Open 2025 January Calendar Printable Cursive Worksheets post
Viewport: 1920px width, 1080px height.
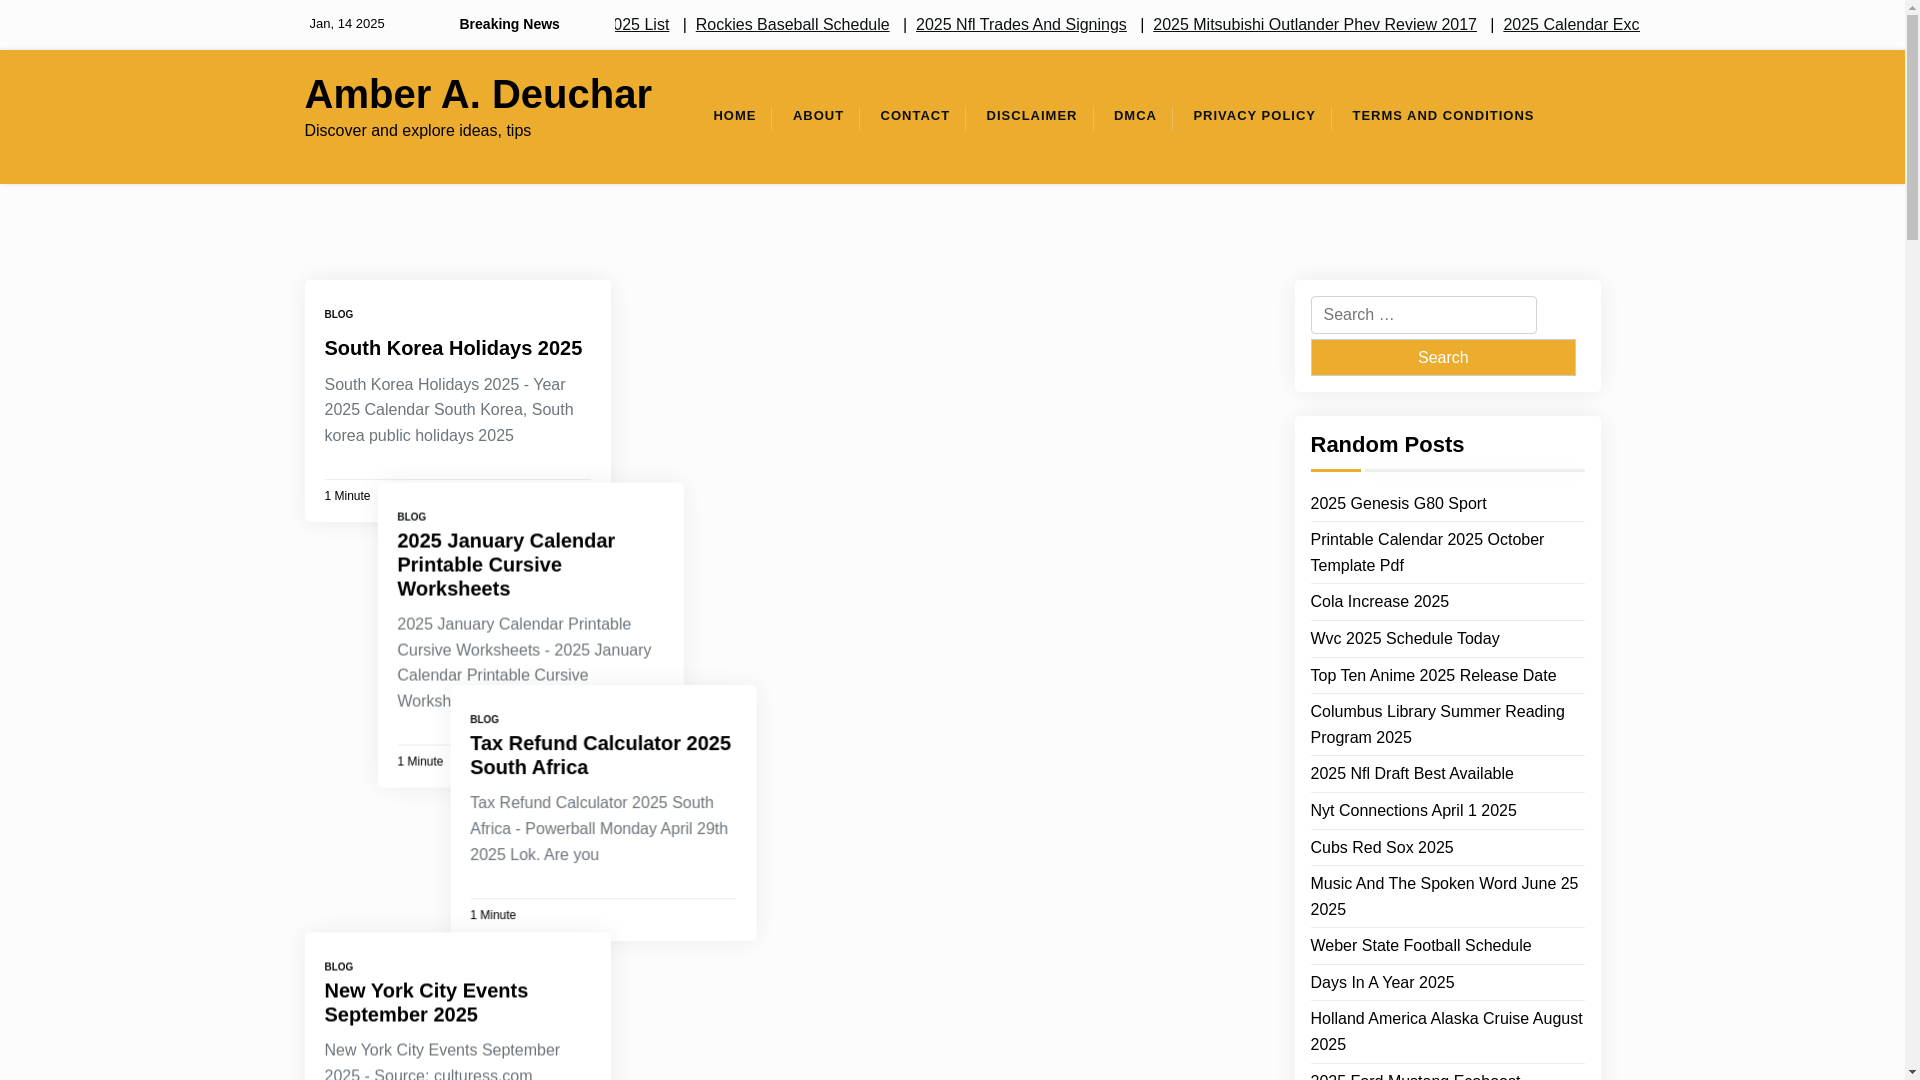(506, 564)
